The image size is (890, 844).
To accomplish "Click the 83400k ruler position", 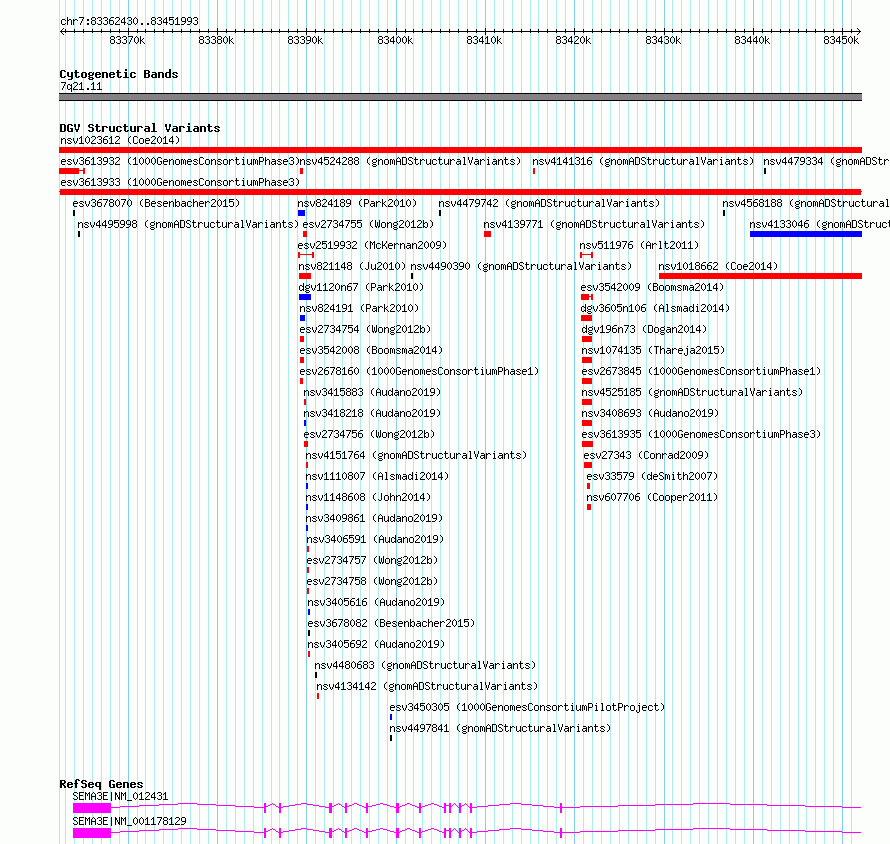I will point(395,40).
